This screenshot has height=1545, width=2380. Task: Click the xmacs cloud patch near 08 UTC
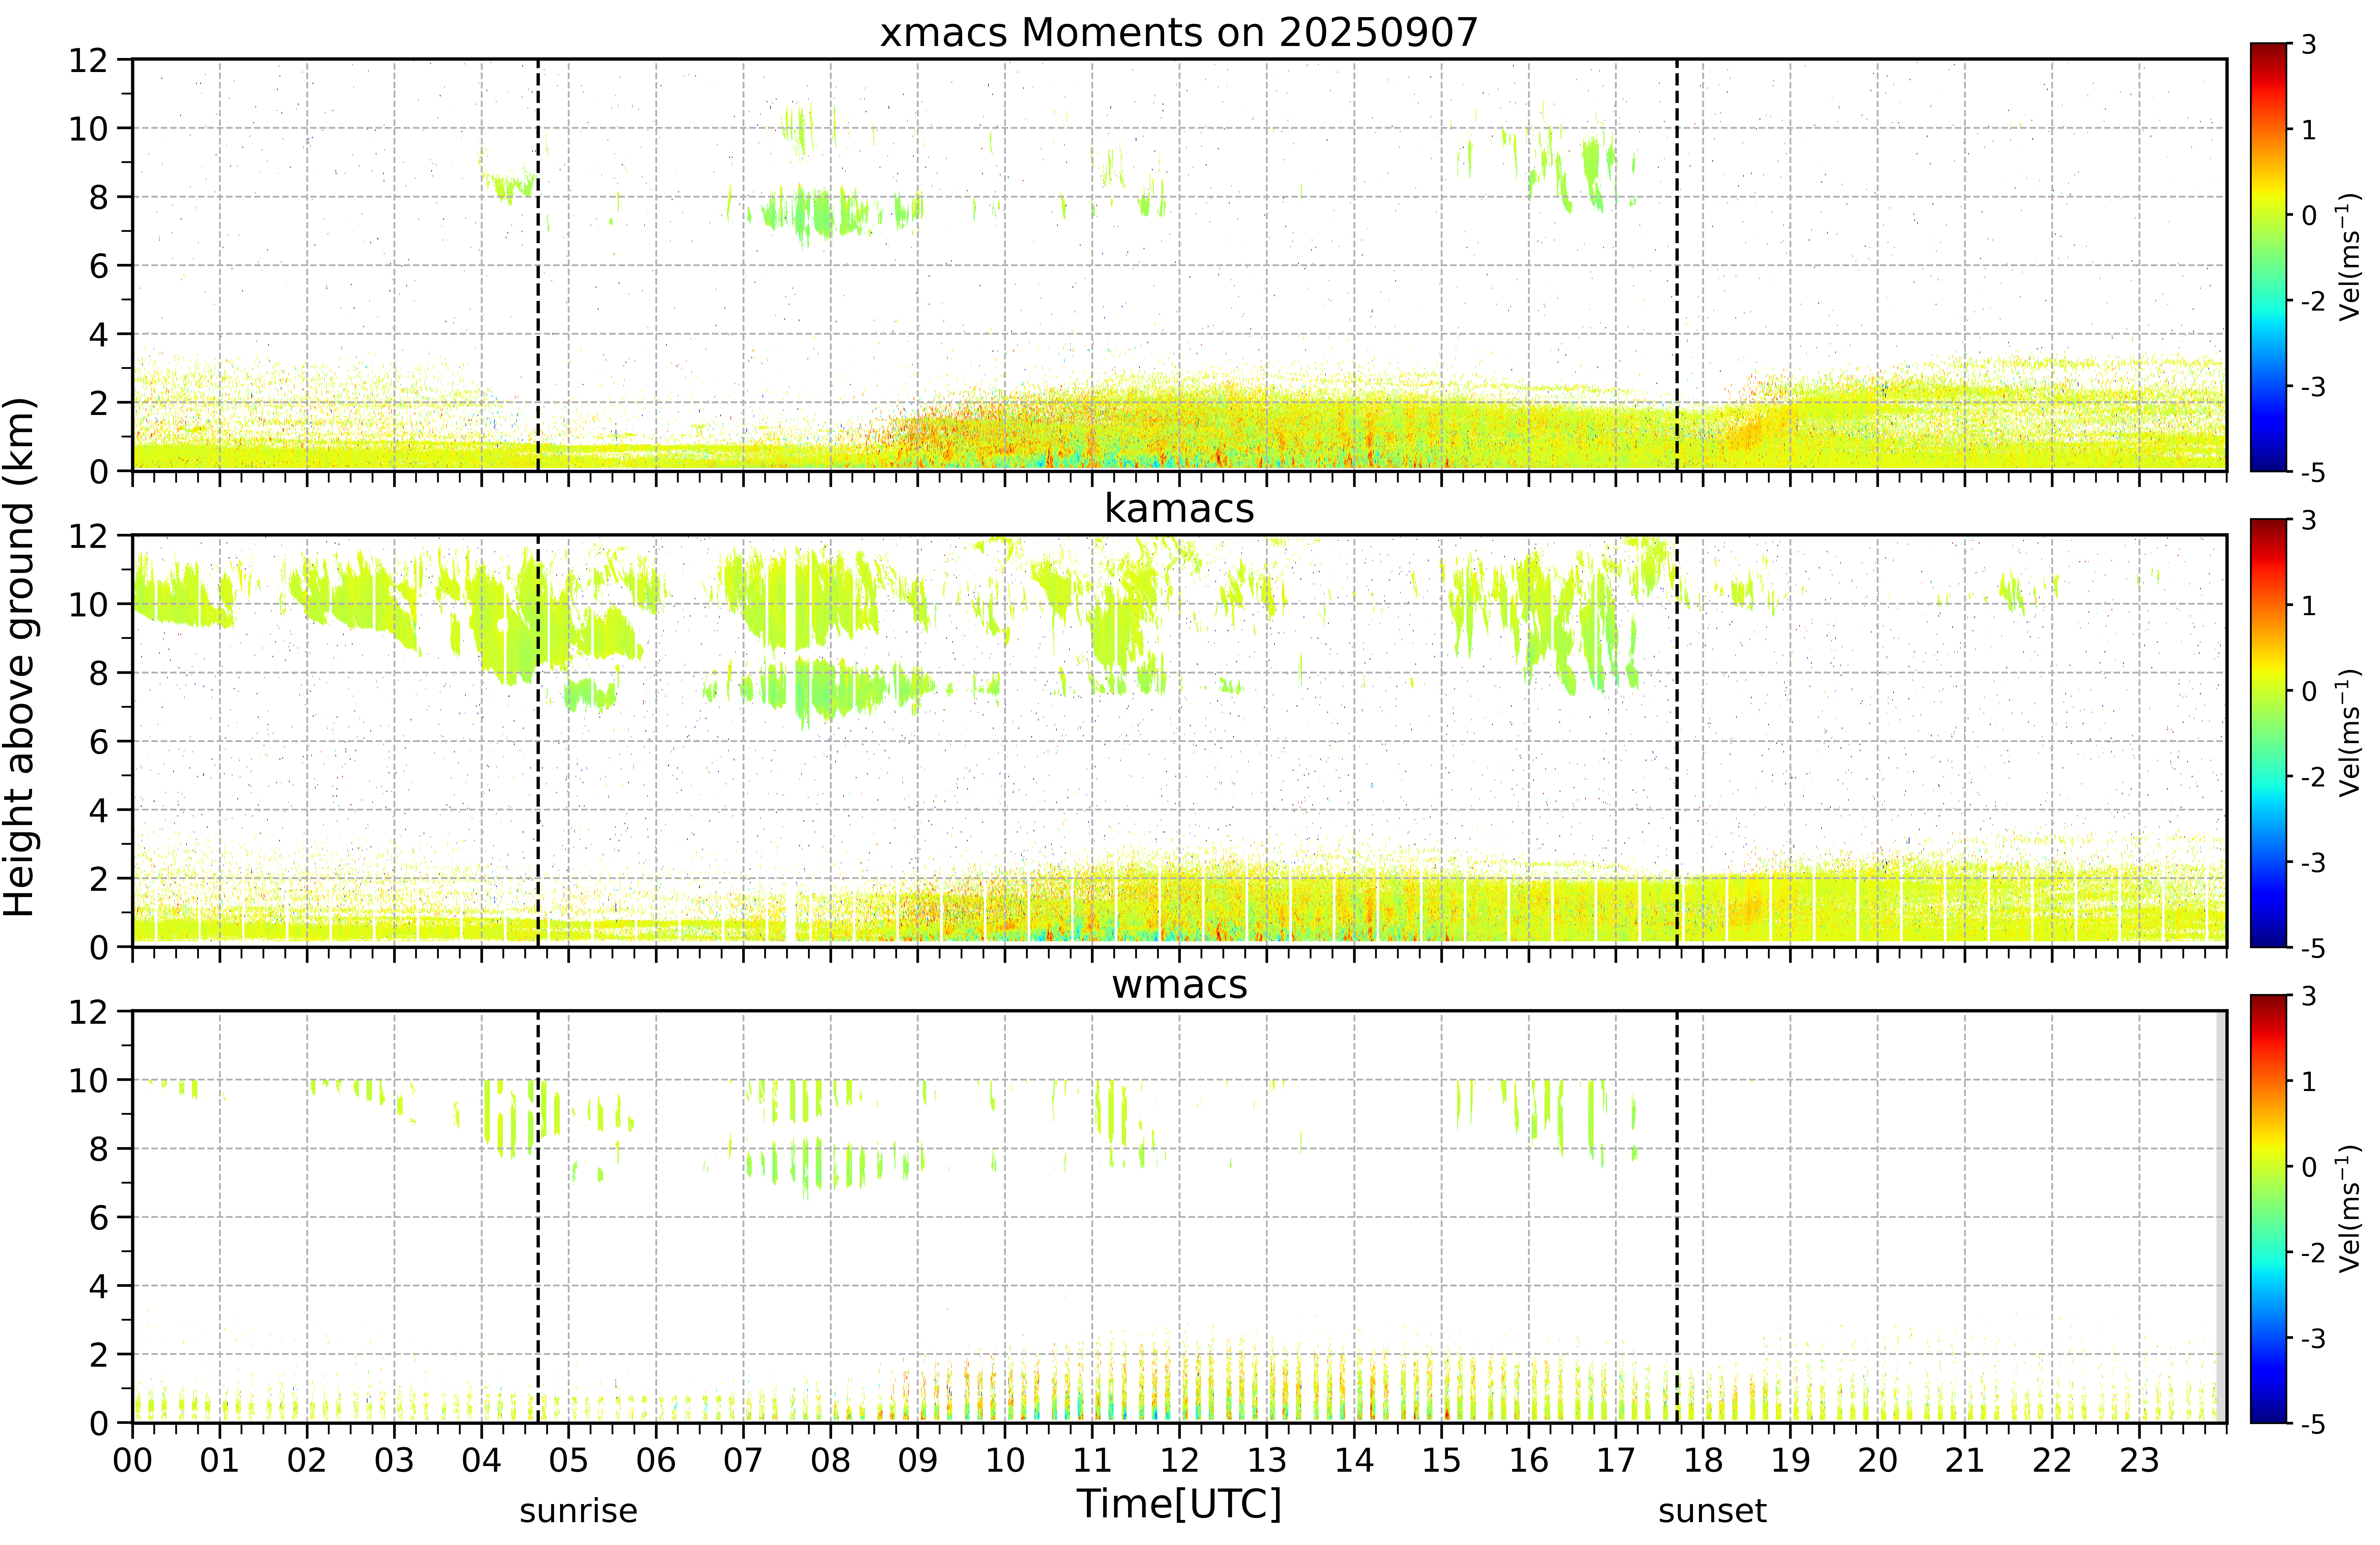[x=815, y=212]
